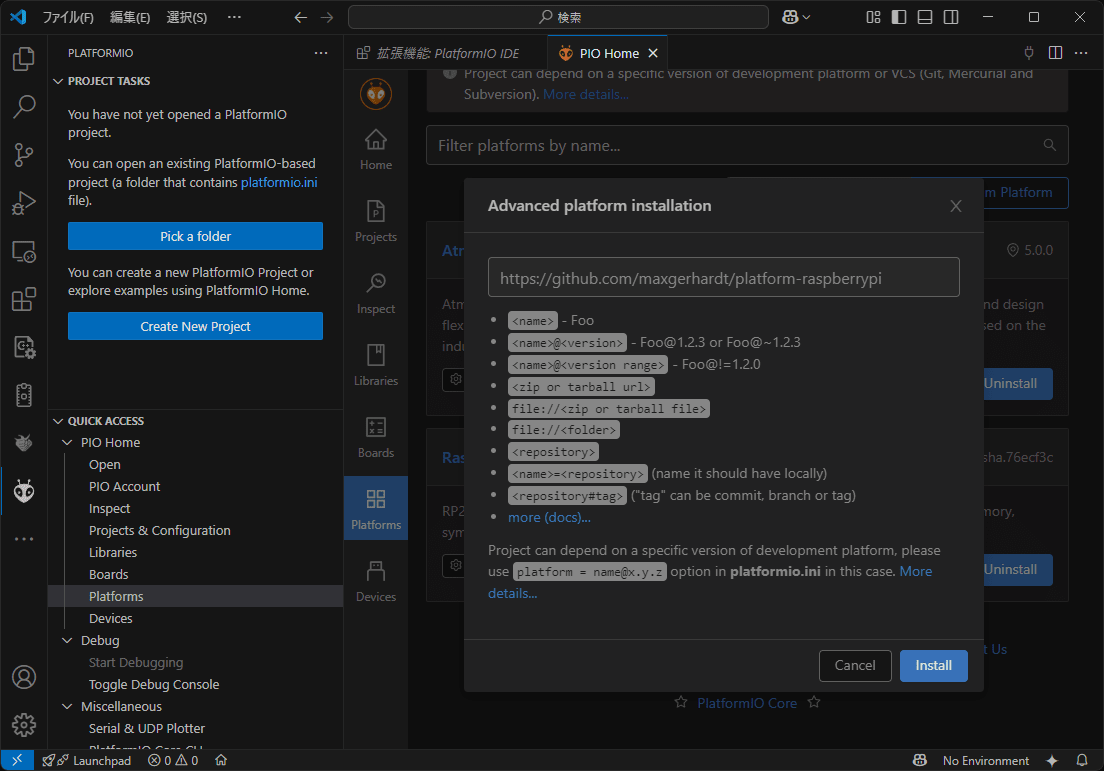Open Boards in PIO Home sidebar
Image resolution: width=1104 pixels, height=771 pixels.
(x=376, y=437)
